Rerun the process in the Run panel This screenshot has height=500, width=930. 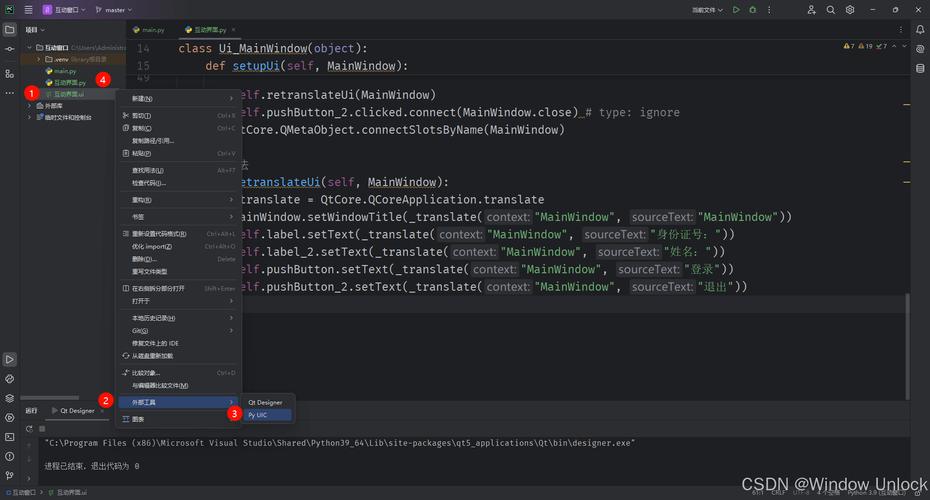click(28, 428)
